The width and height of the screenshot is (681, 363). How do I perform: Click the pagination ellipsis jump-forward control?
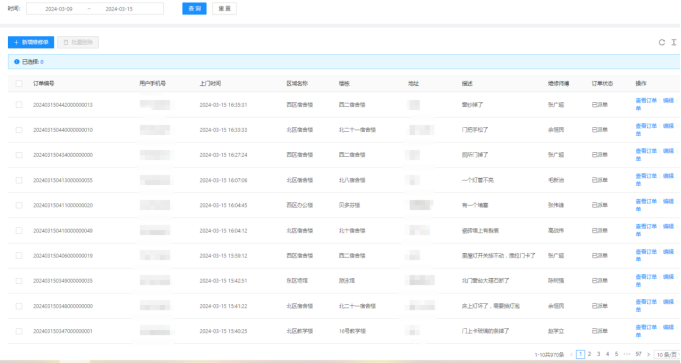(627, 354)
